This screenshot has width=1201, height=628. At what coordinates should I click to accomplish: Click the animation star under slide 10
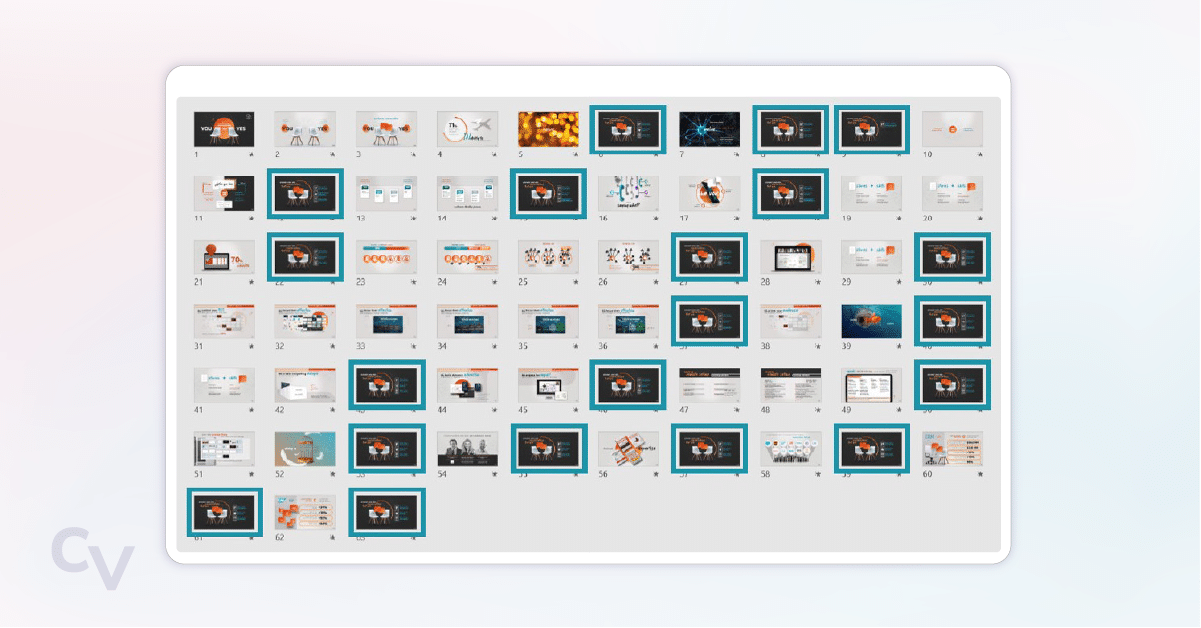click(x=980, y=155)
